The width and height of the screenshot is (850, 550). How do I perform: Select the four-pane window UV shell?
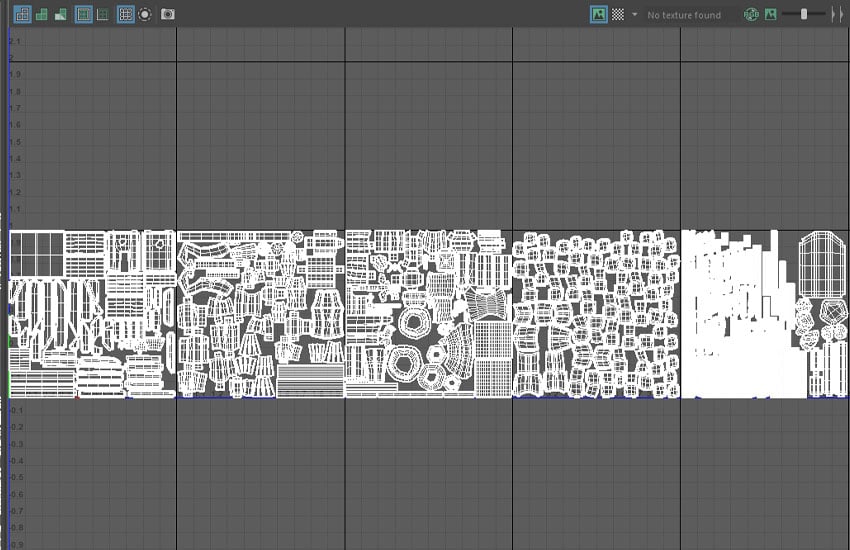(37, 254)
